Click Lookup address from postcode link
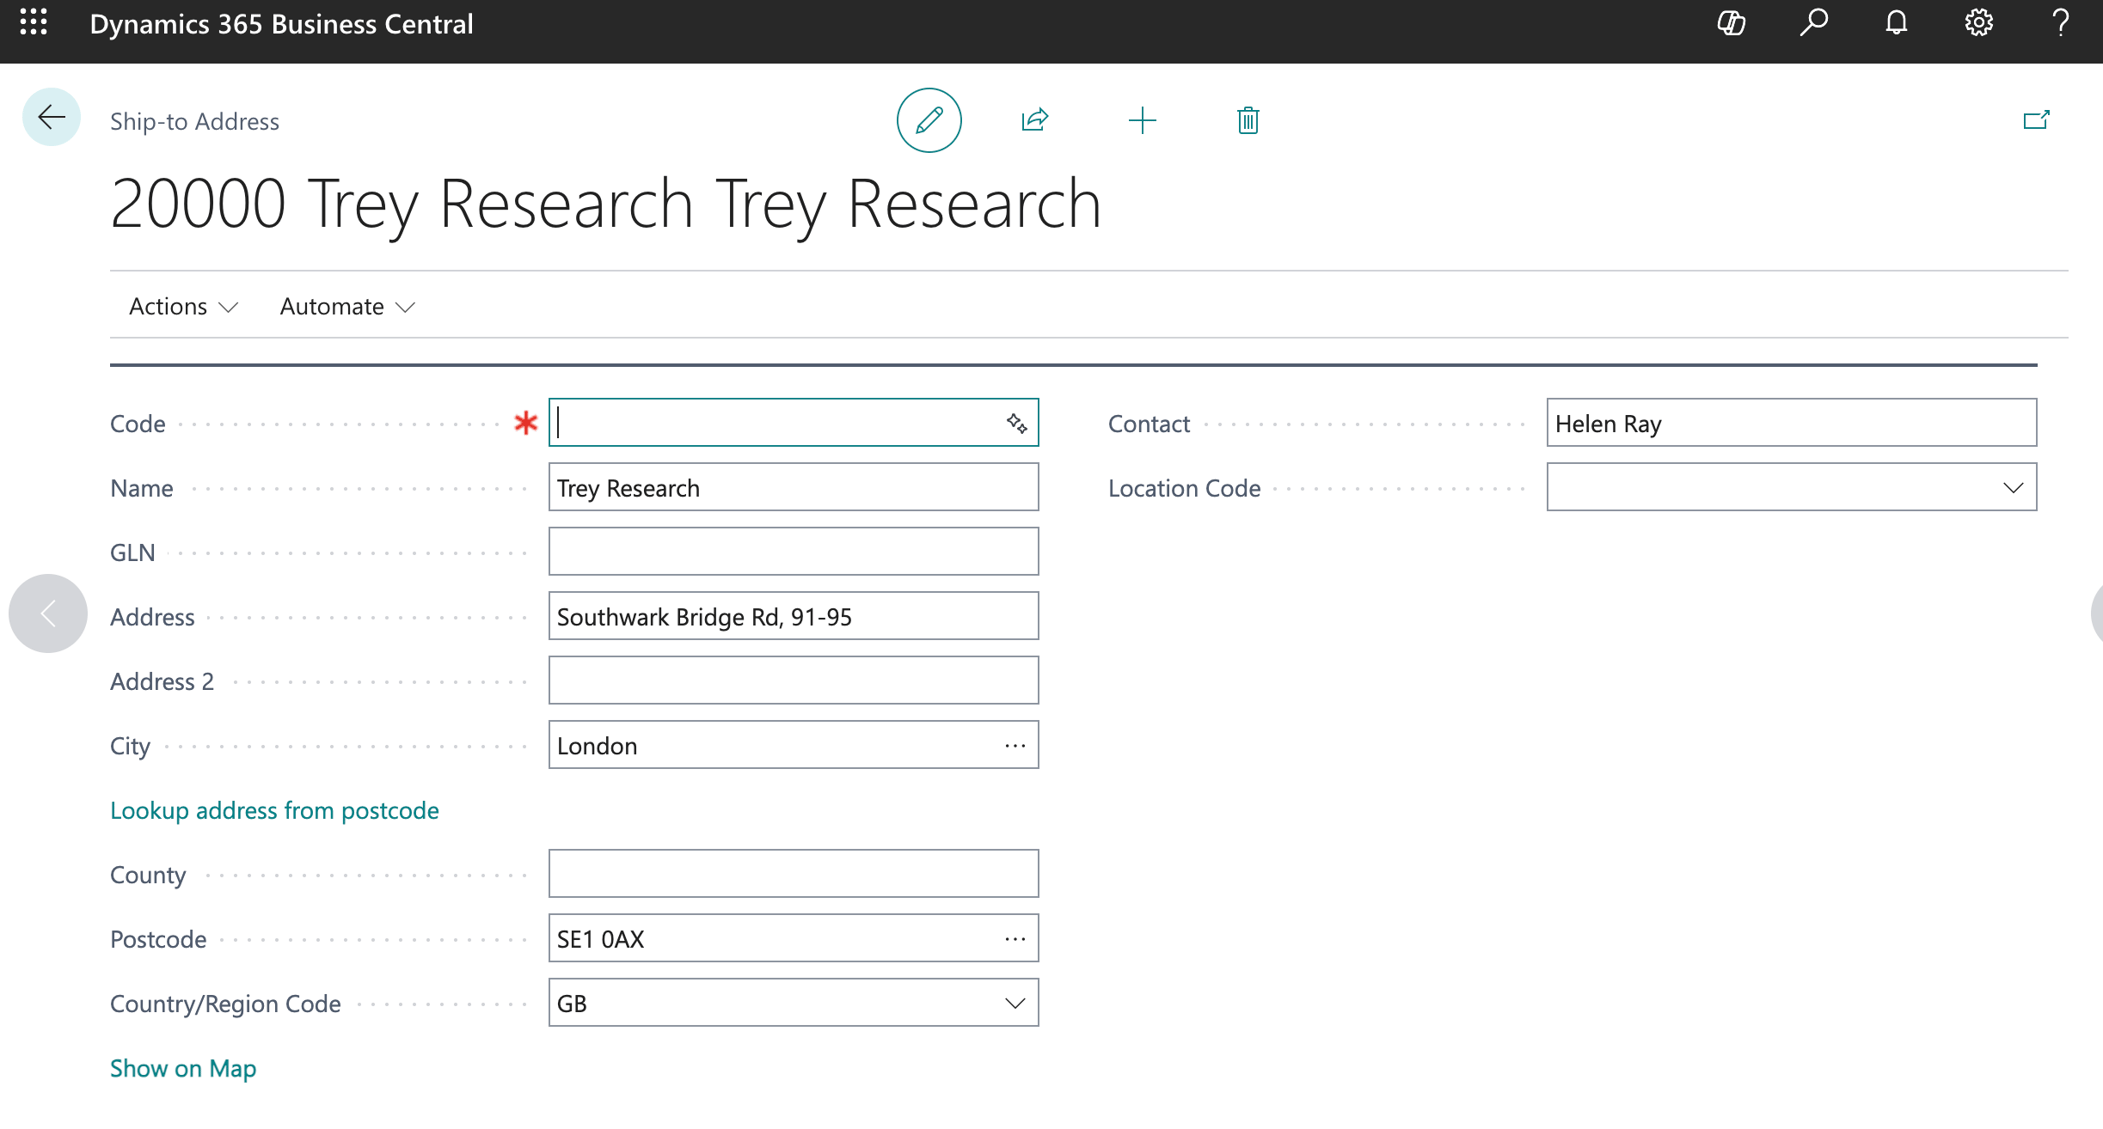Viewport: 2103px width, 1129px height. (x=274, y=810)
